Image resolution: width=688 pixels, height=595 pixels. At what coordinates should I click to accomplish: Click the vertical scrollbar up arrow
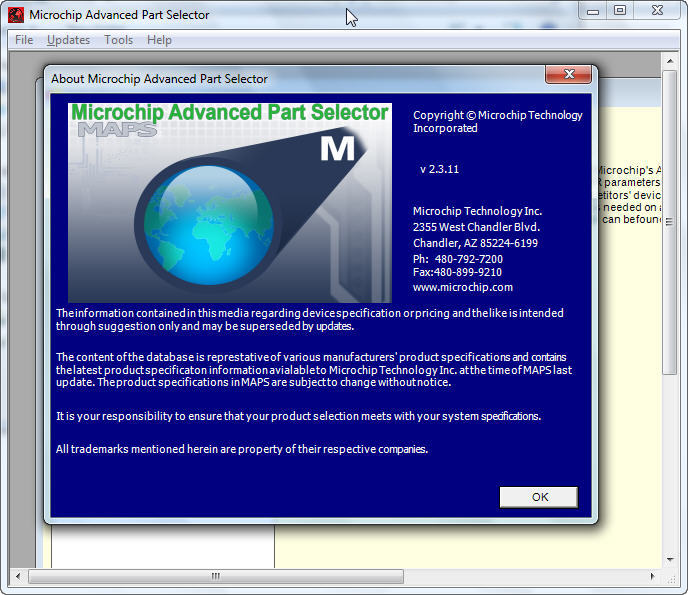(670, 61)
